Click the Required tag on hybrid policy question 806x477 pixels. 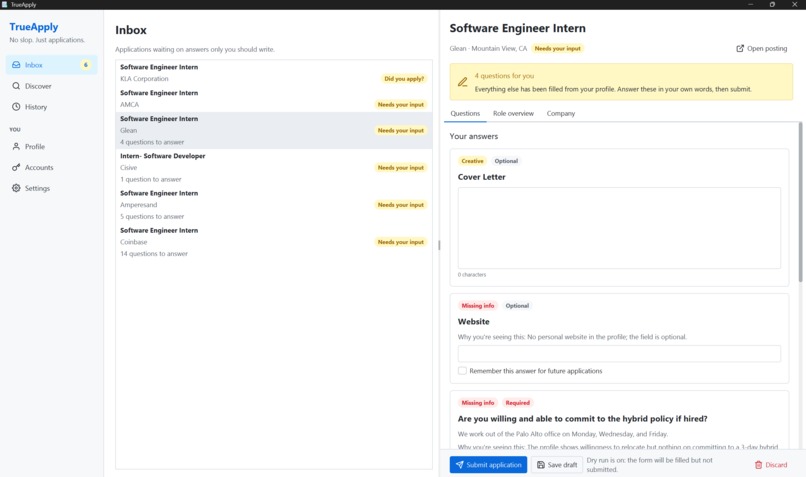pos(517,403)
